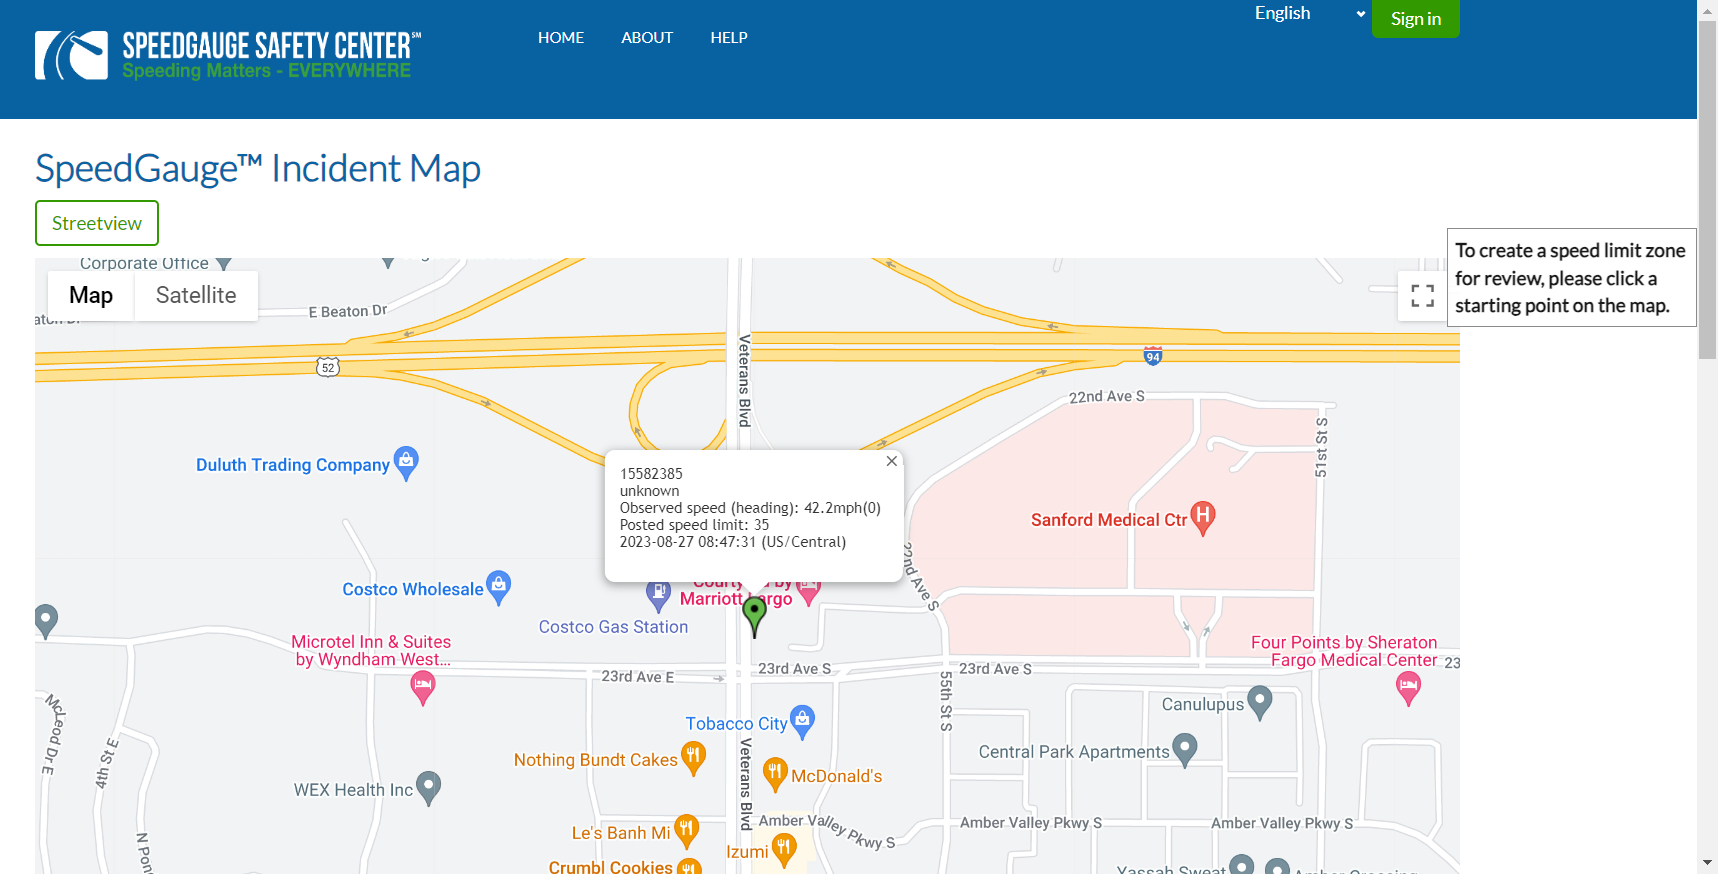The image size is (1718, 874).
Task: Click the Costco Wholesale shopping marker
Action: click(498, 586)
